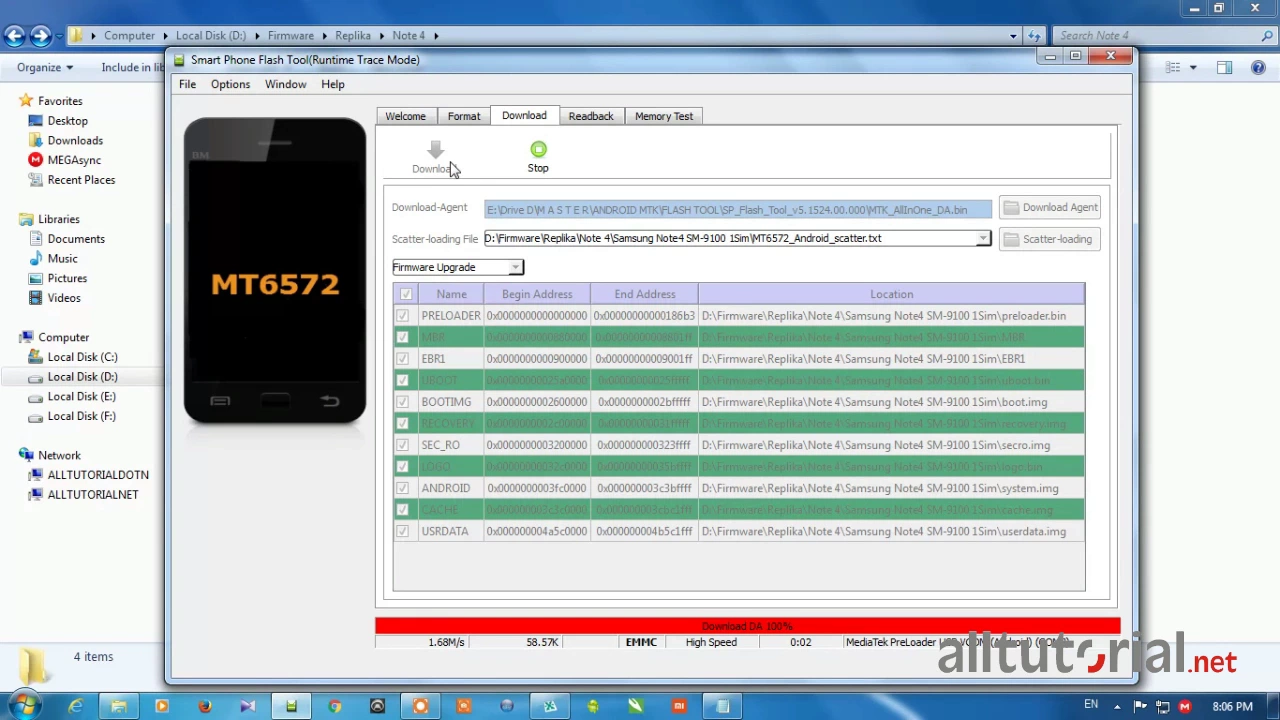Click the green Stop icon
Screen dimensions: 1280x720
[538, 149]
